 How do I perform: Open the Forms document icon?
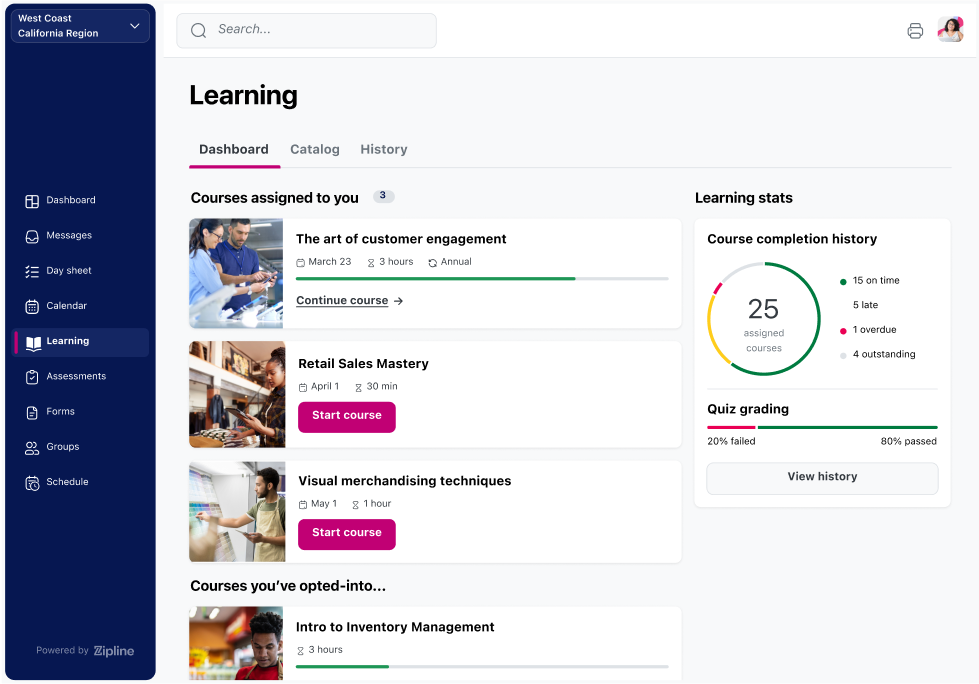tap(32, 412)
